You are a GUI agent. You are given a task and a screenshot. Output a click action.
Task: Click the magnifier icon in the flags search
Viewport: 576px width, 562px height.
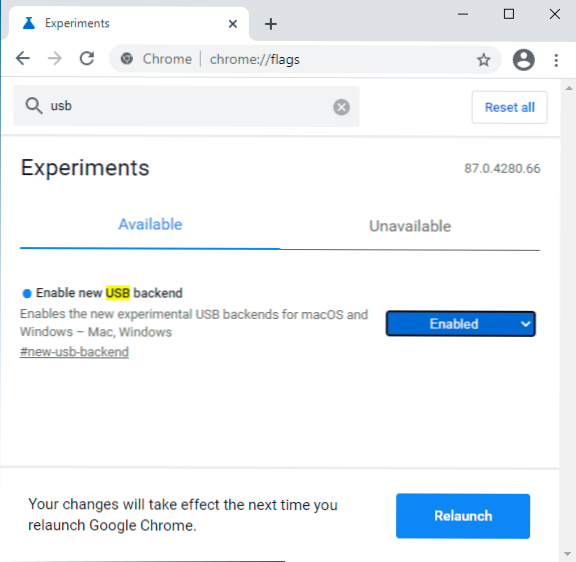click(x=34, y=106)
